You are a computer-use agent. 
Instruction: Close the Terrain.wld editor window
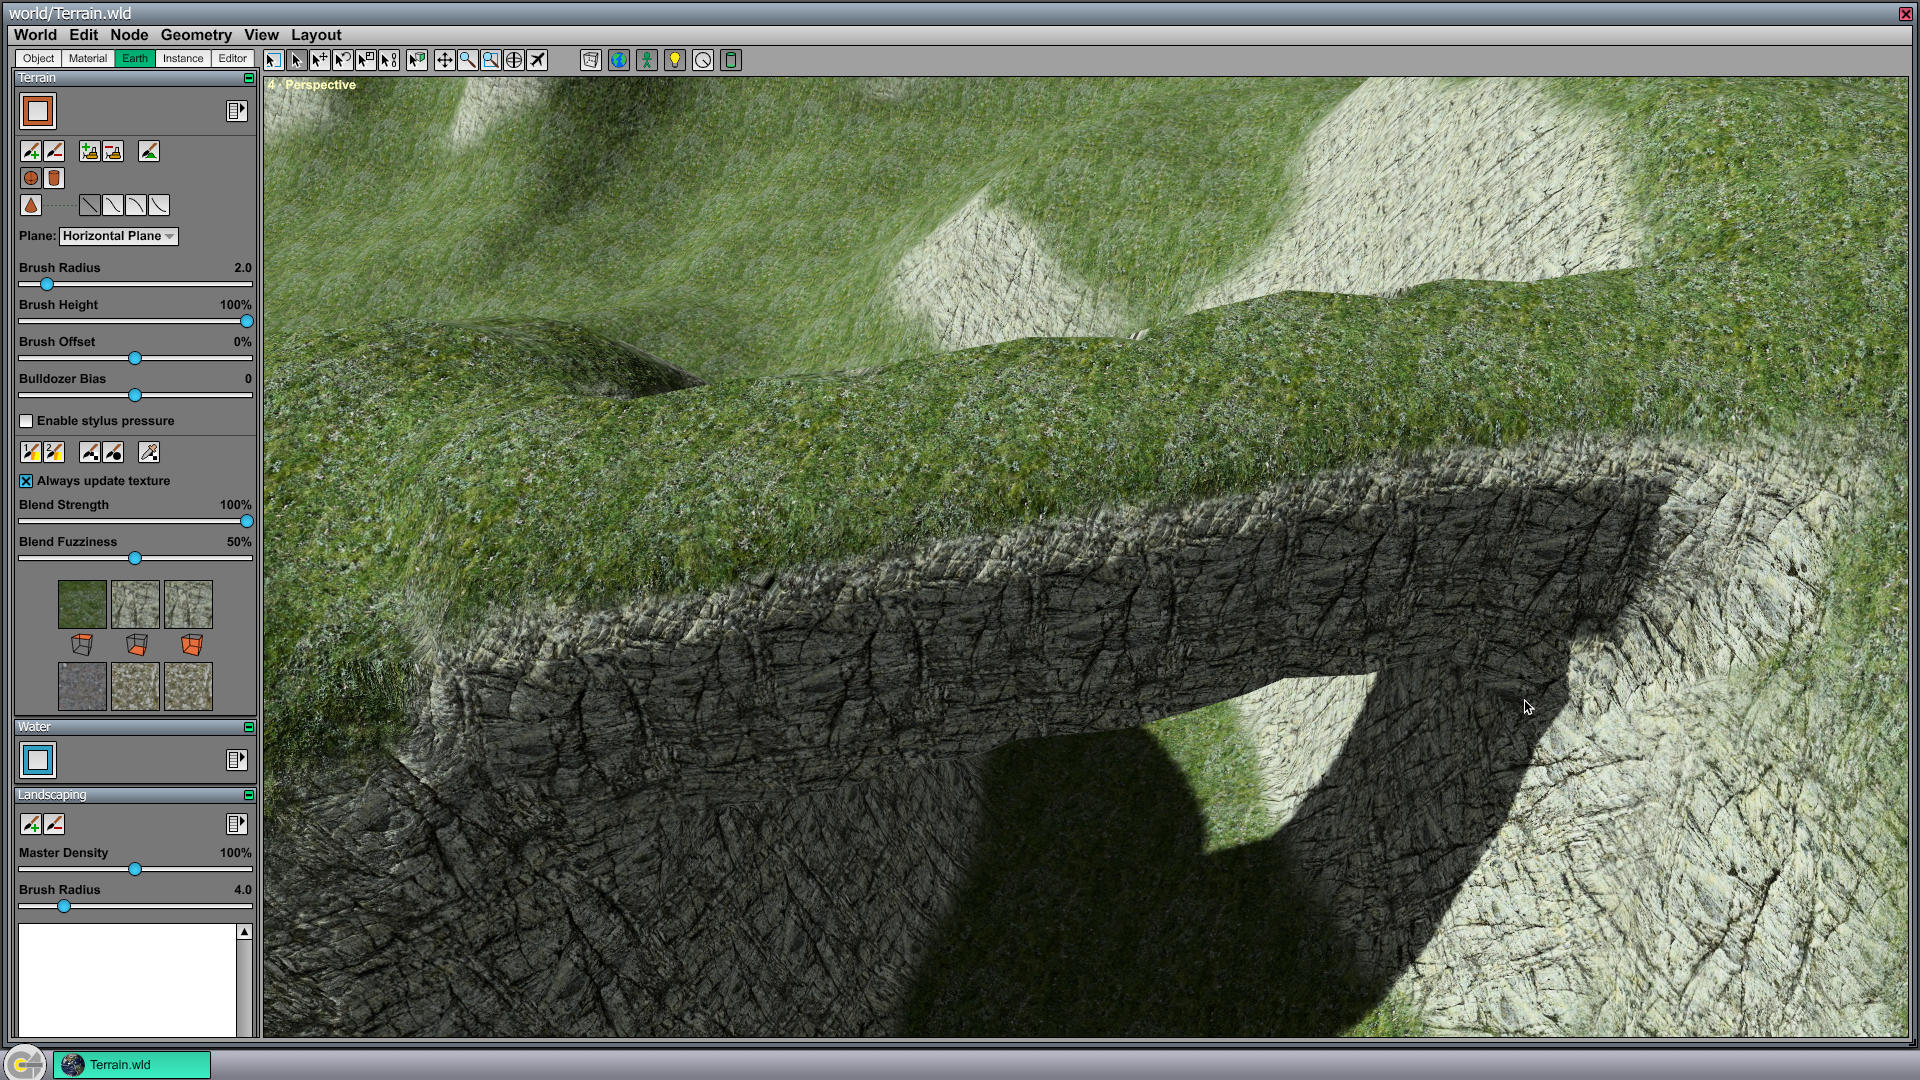point(1905,14)
